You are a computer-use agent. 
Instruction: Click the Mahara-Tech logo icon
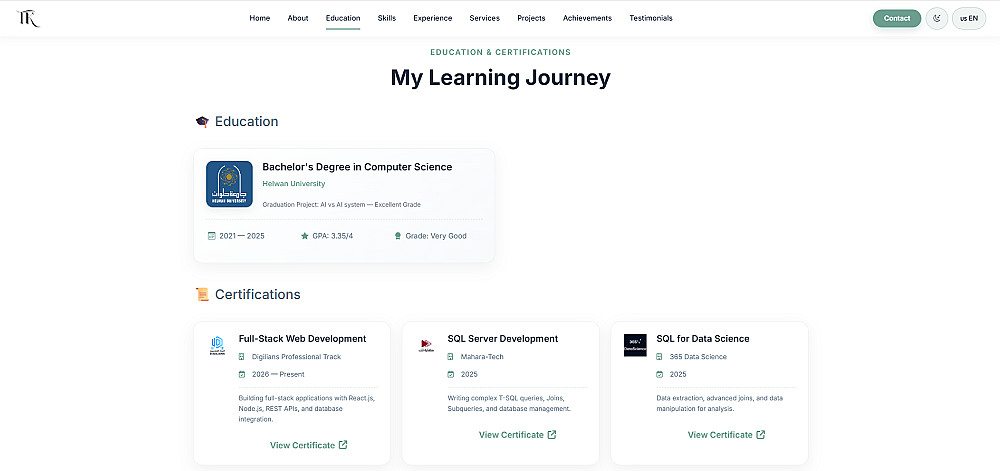(x=426, y=345)
